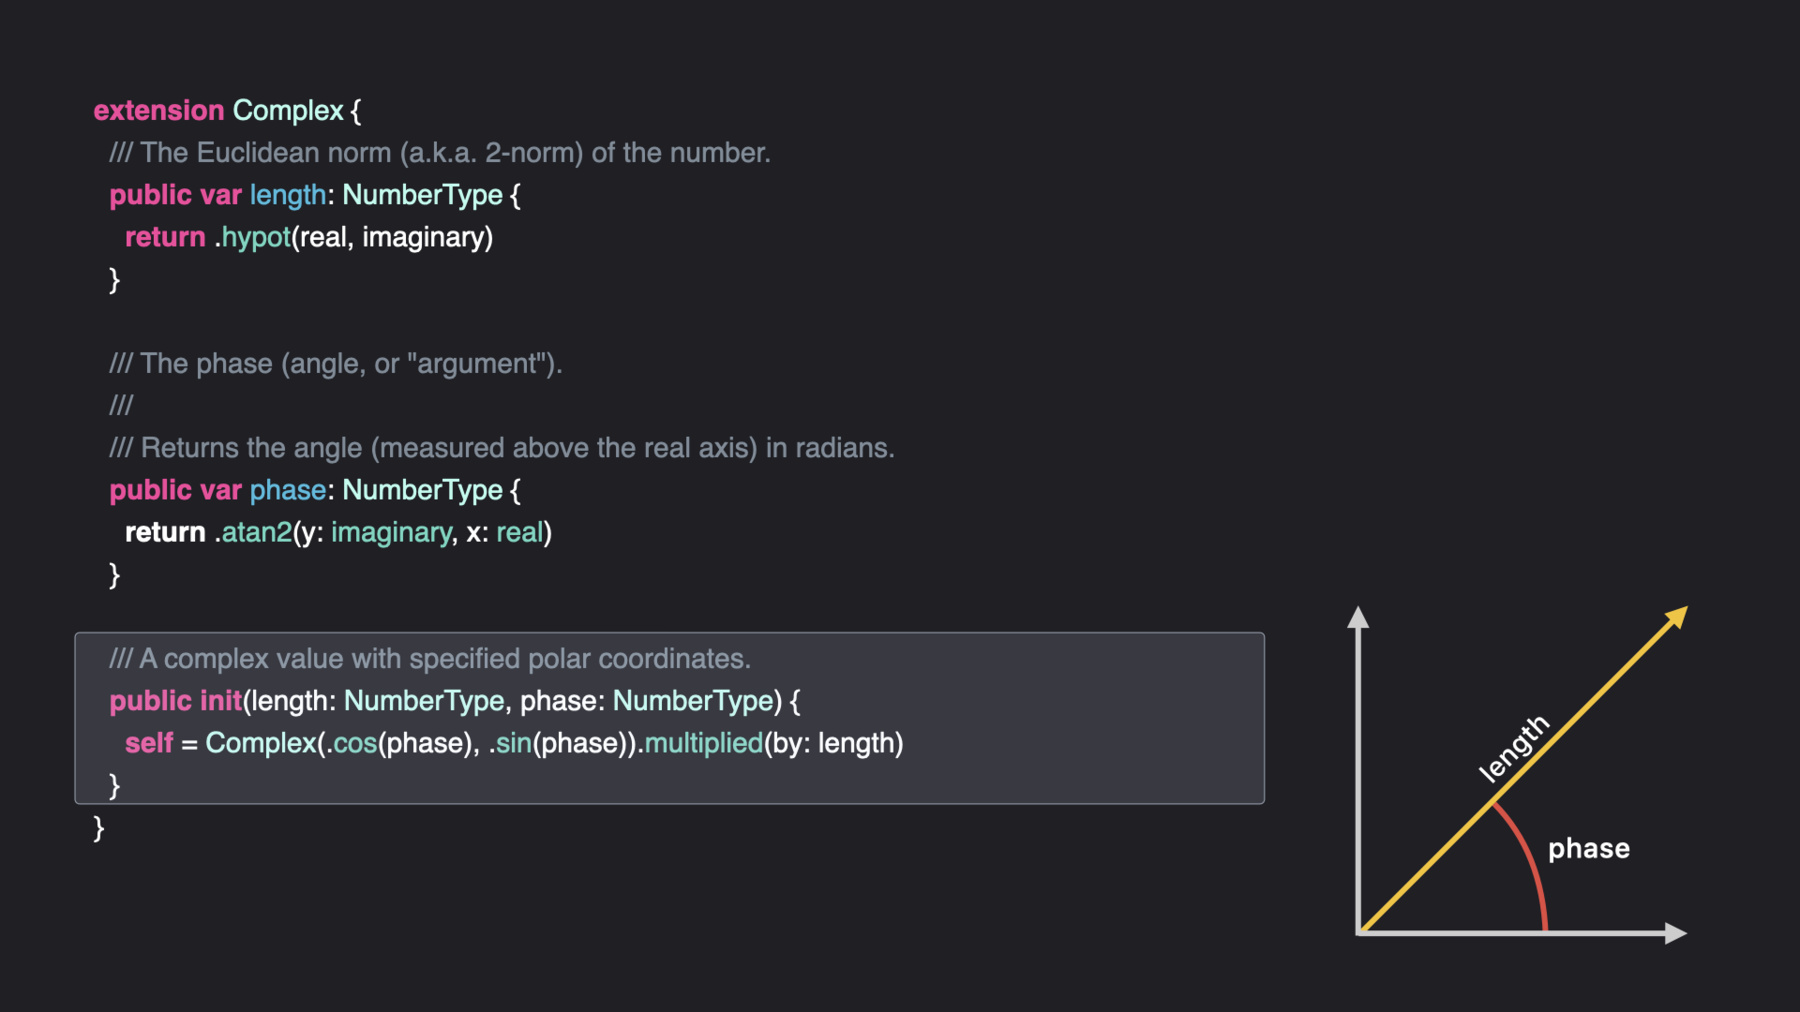
Task: Click the 'return' keyword in the length getter
Action: [x=165, y=237]
